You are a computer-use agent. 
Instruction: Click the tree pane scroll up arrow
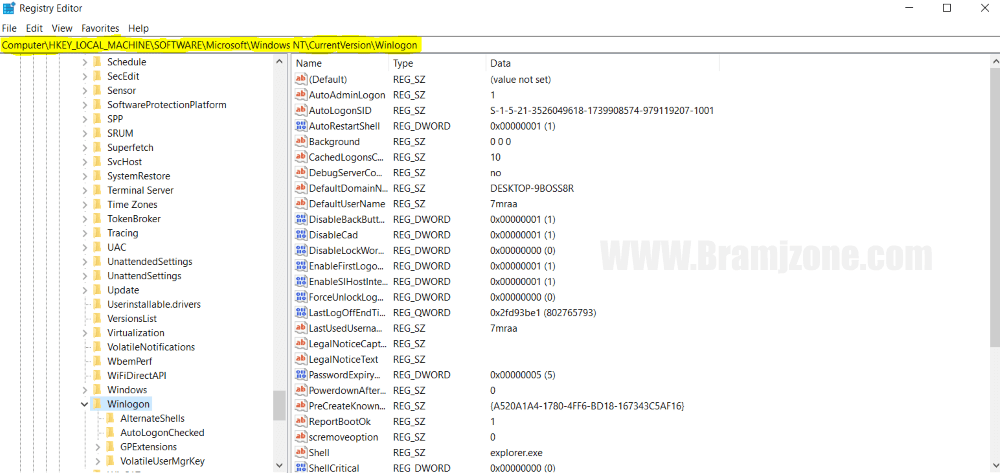point(279,62)
